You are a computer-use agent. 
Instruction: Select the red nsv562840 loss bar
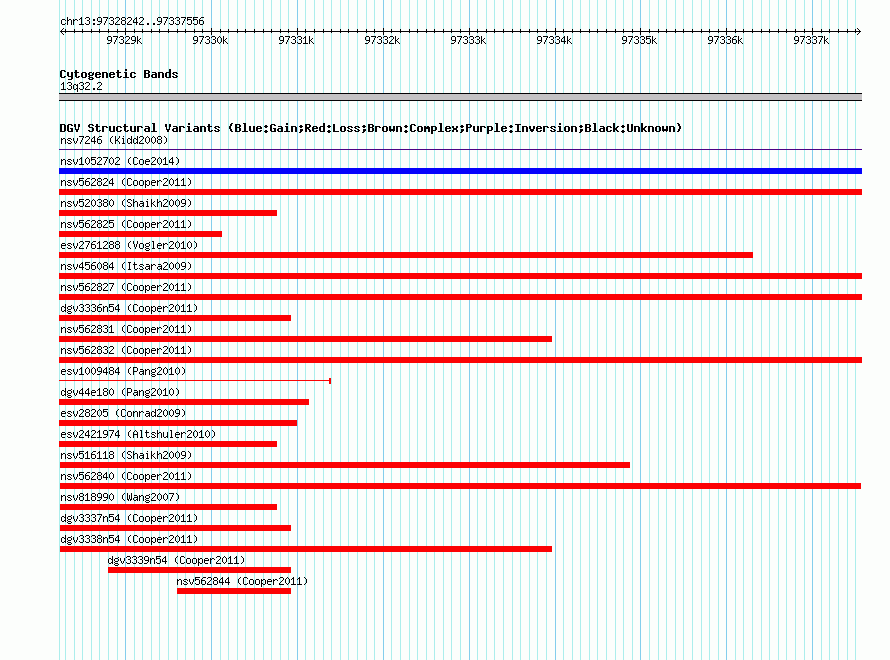(x=460, y=486)
